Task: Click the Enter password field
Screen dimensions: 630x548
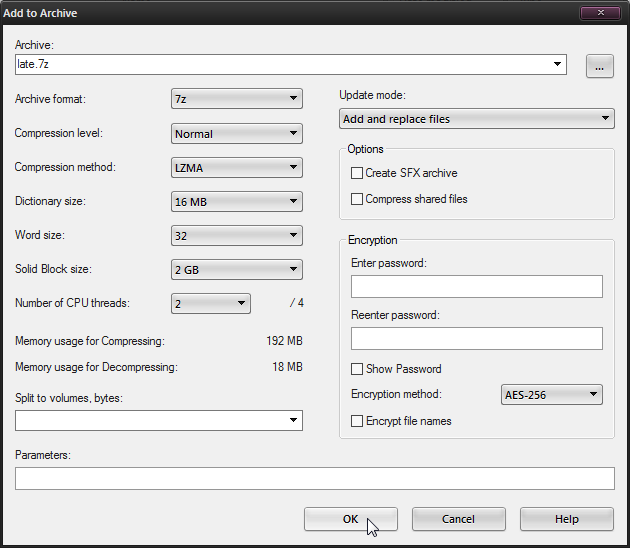Action: pos(476,287)
